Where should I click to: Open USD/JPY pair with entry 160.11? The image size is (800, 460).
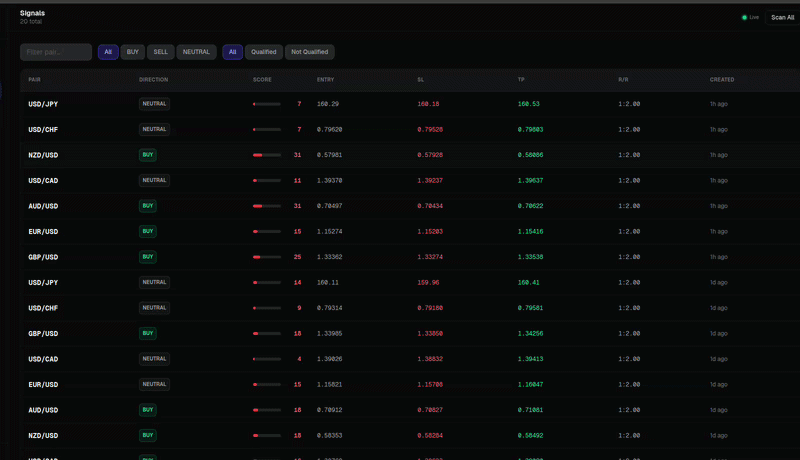coord(43,283)
